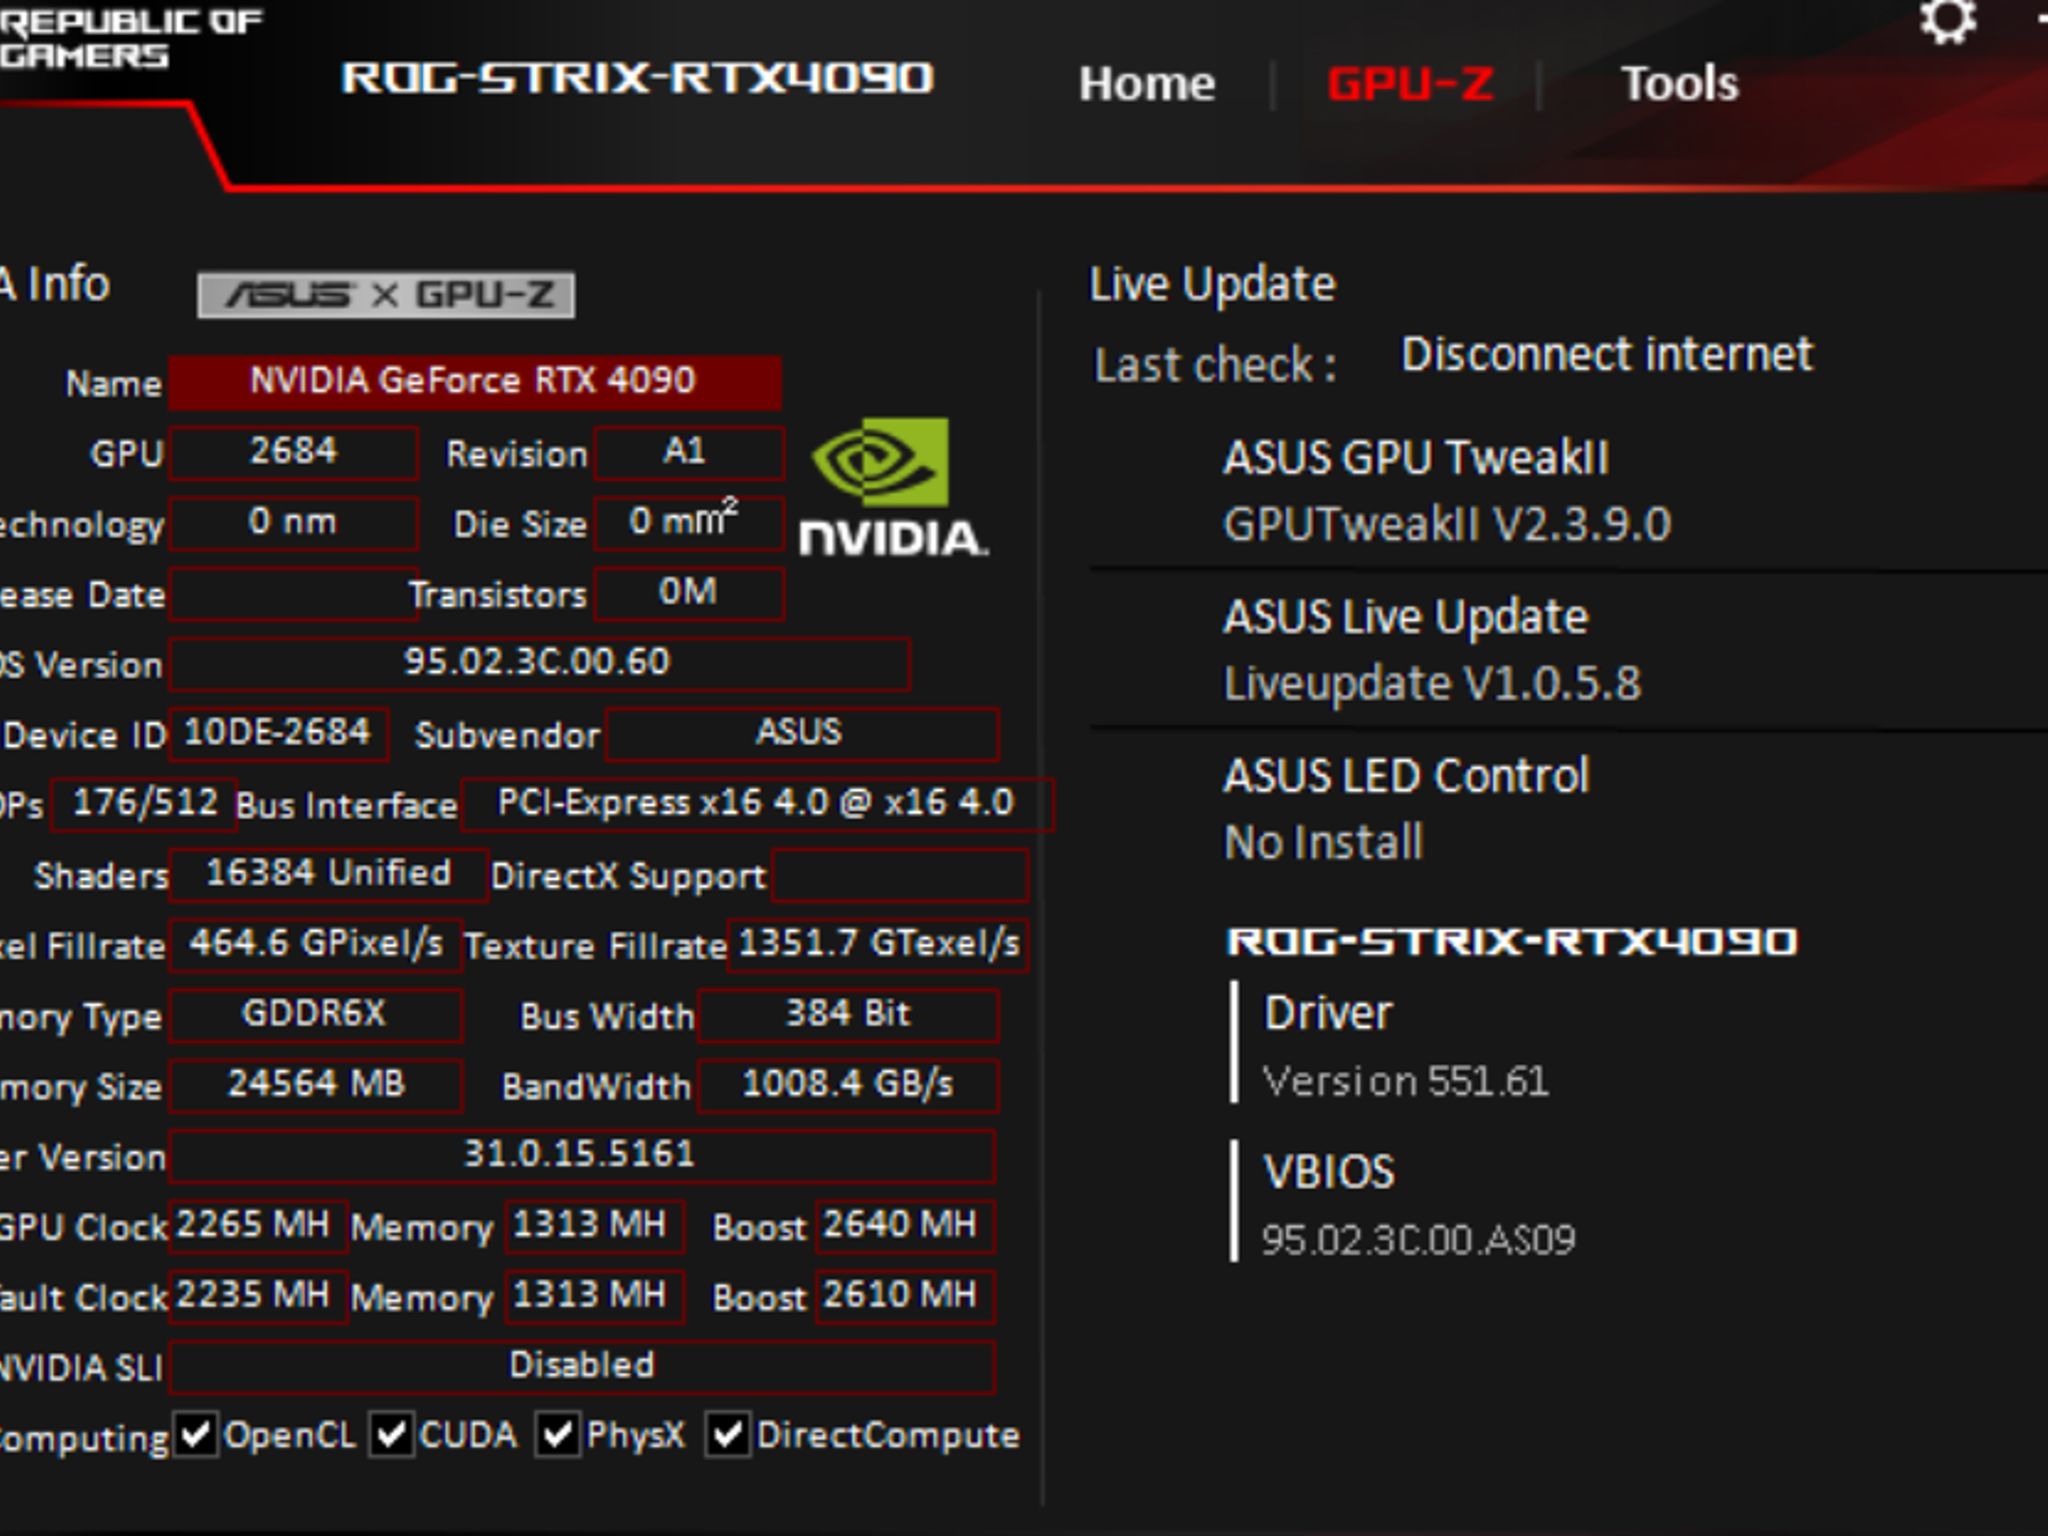Click the Pixel Fillrate 464.6 GPixel/s field
The height and width of the screenshot is (1536, 2048).
(316, 945)
